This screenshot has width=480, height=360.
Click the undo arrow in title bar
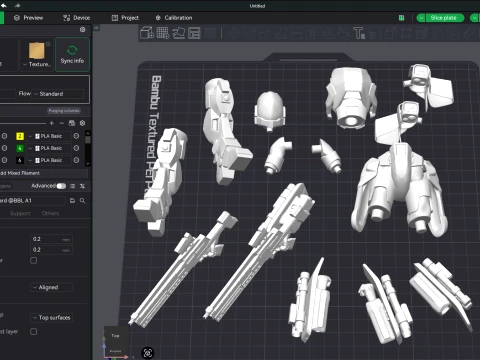4,5
